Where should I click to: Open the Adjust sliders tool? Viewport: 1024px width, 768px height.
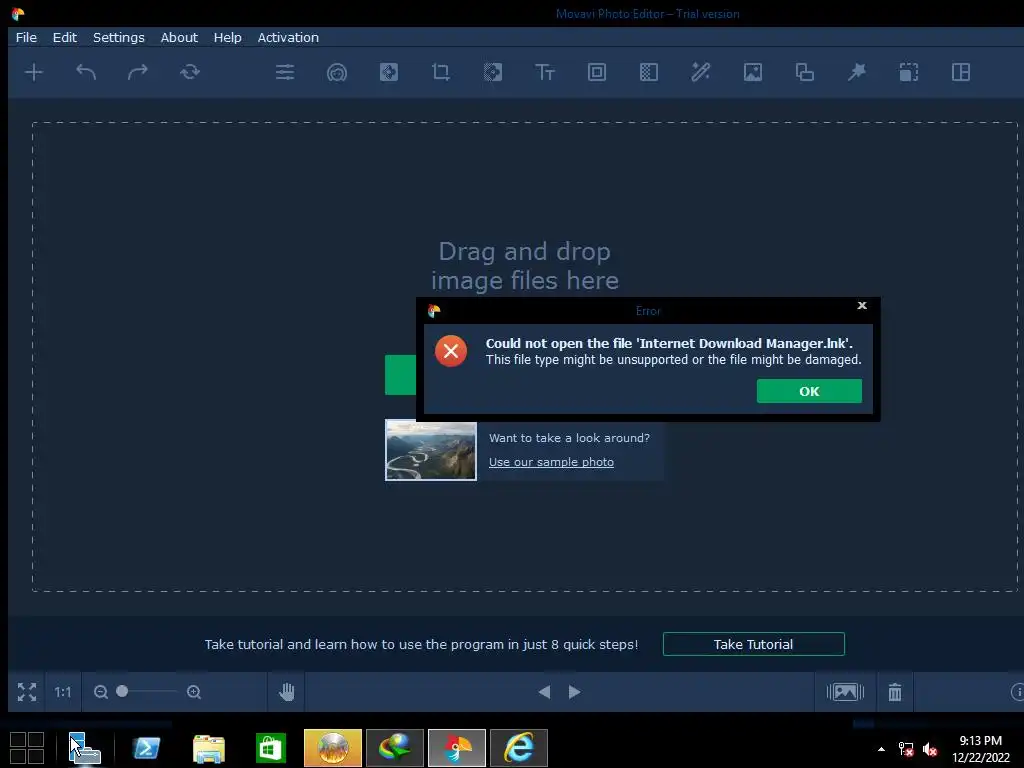click(x=285, y=72)
